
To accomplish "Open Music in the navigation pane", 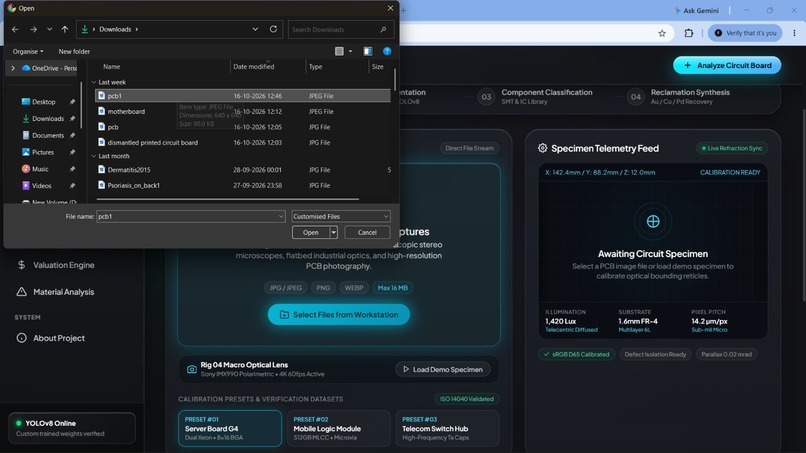I will click(x=40, y=169).
